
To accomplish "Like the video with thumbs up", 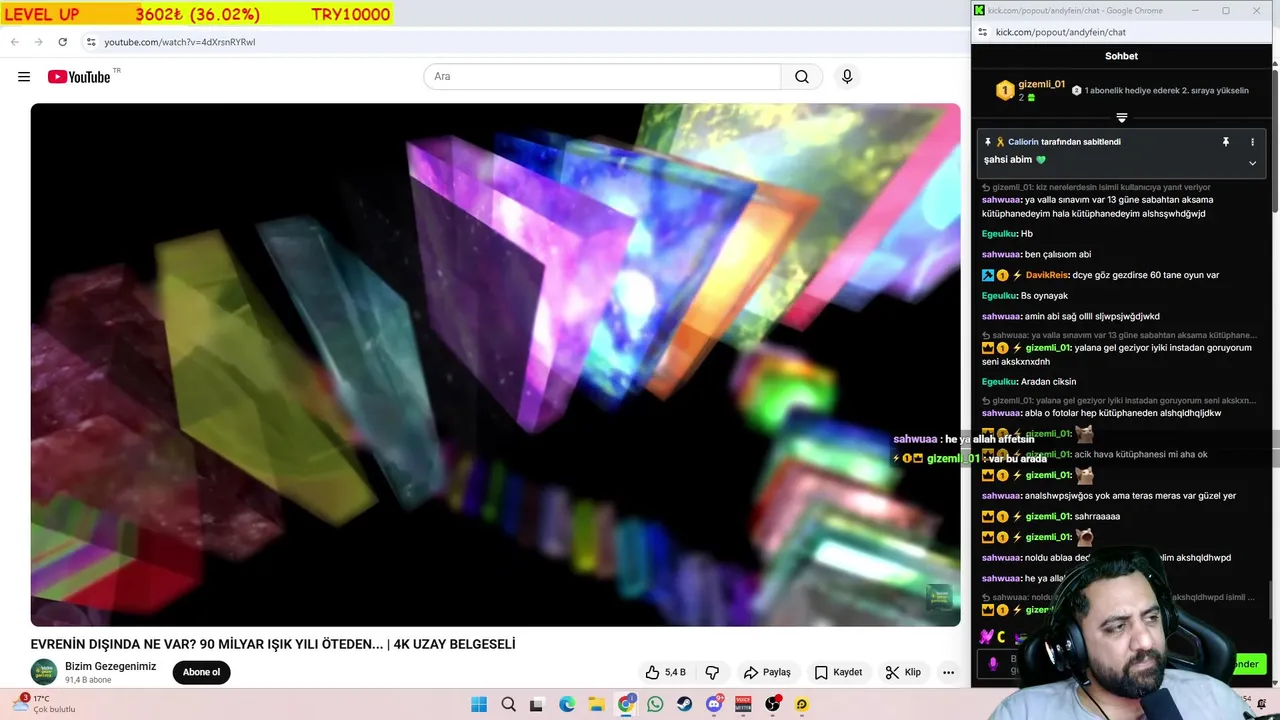I will tap(652, 672).
